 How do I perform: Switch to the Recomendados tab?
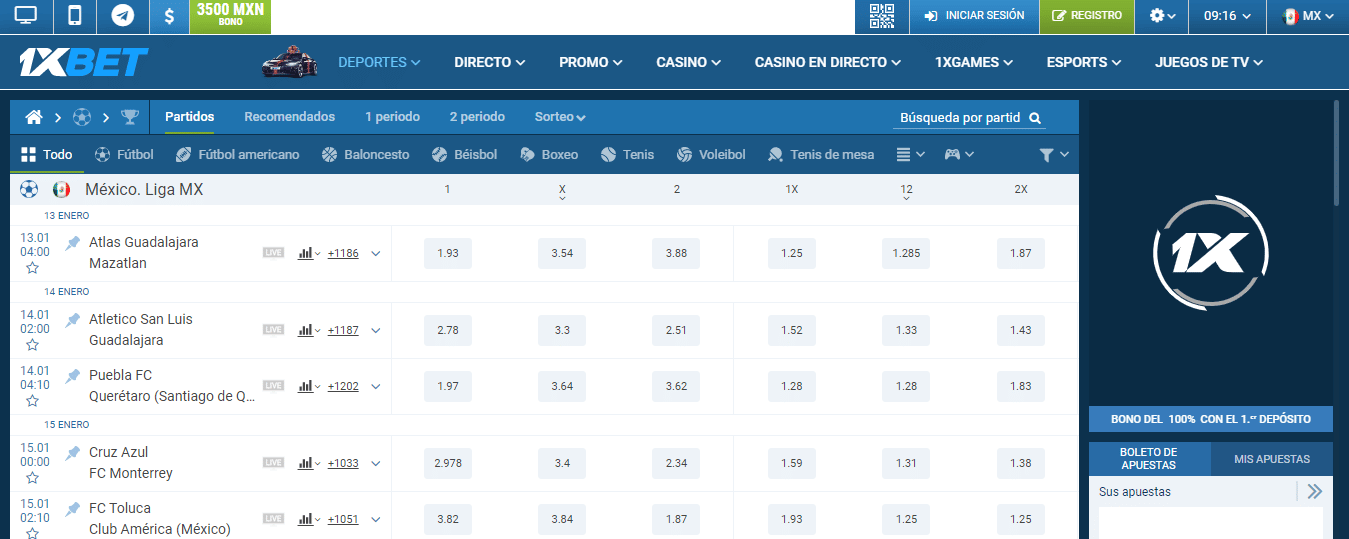point(289,117)
